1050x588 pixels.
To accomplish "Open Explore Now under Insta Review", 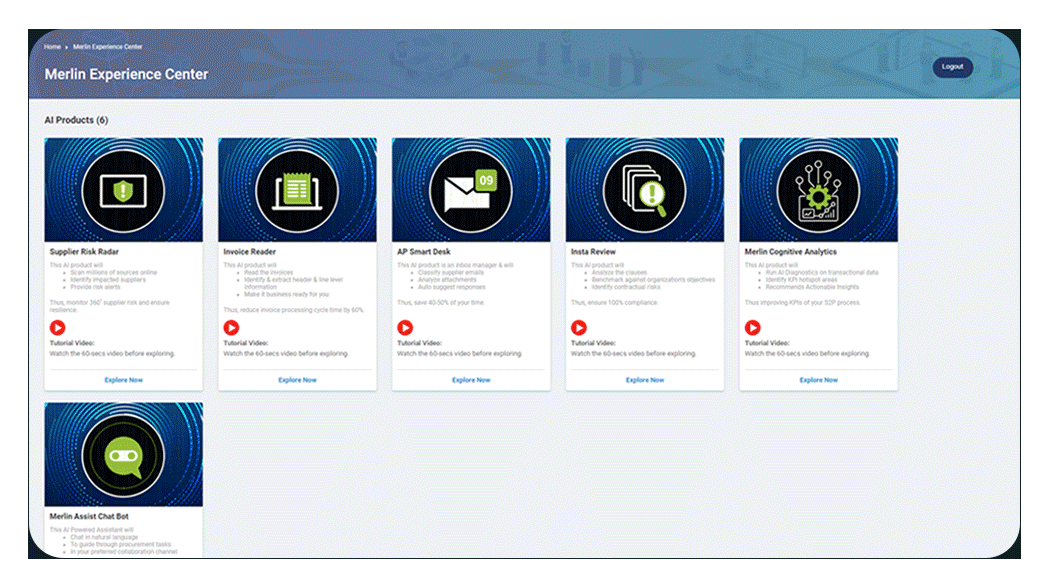I will 645,380.
